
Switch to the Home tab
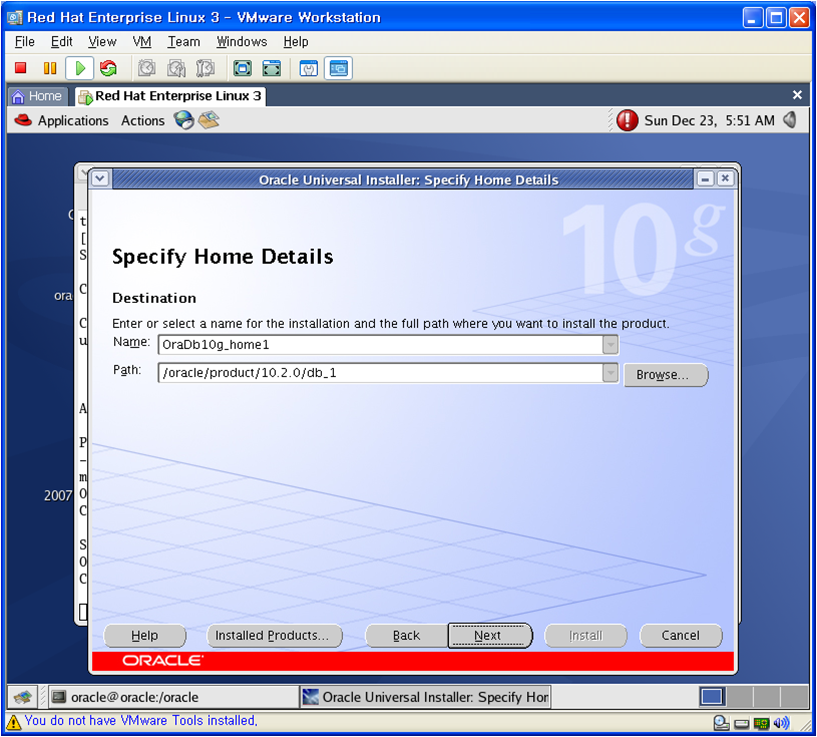click(38, 96)
